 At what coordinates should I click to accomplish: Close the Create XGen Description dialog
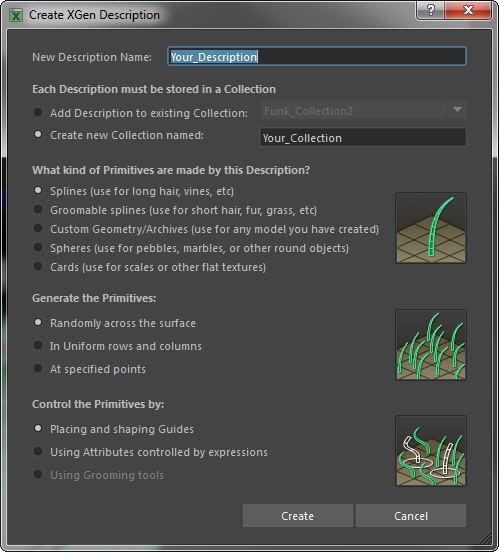(468, 10)
